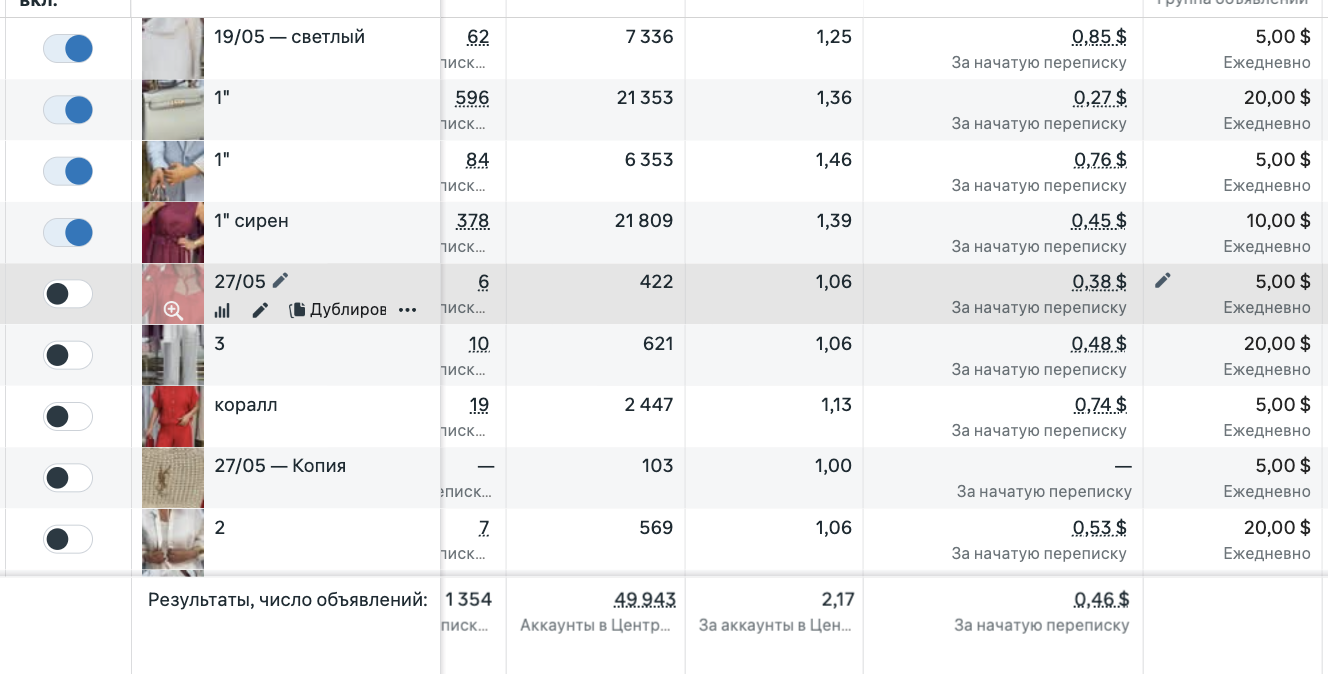The width and height of the screenshot is (1328, 674).
Task: Switch on the 27/05 — Копия ad
Action: (x=68, y=478)
